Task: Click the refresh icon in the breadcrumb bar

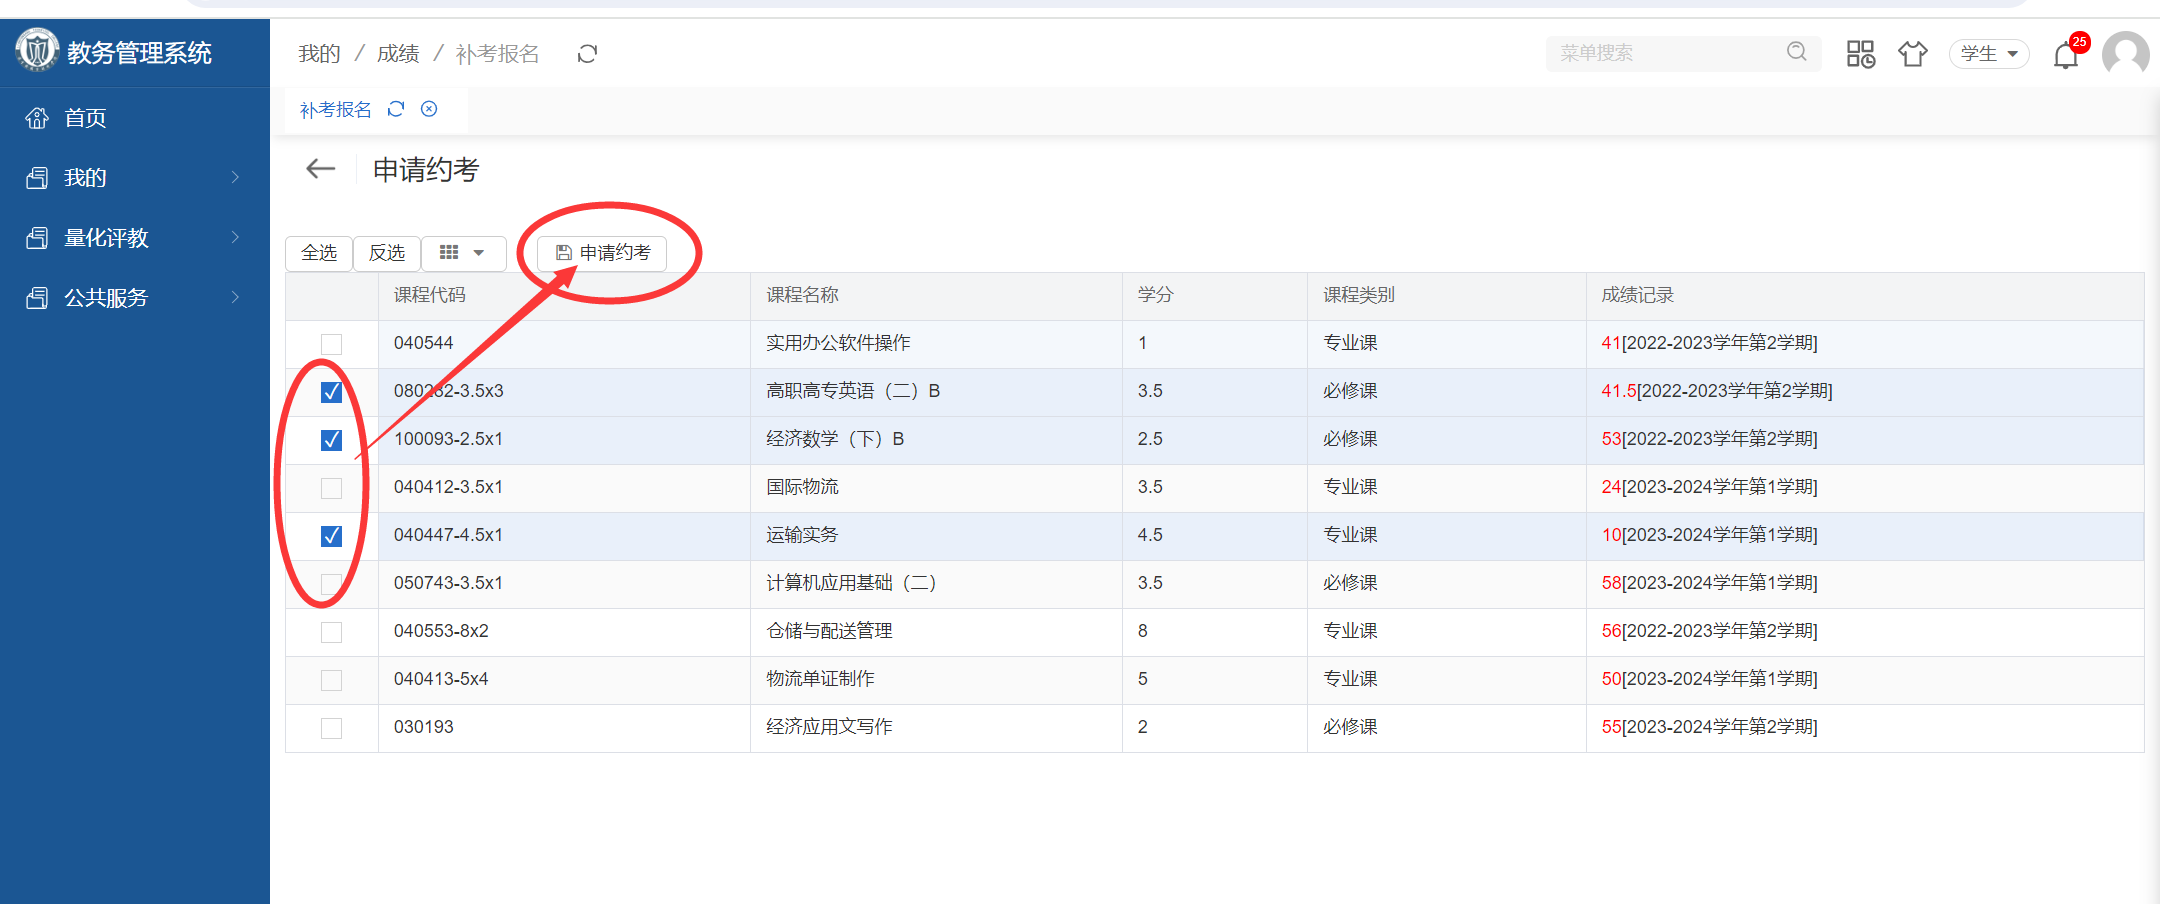Action: (x=587, y=54)
